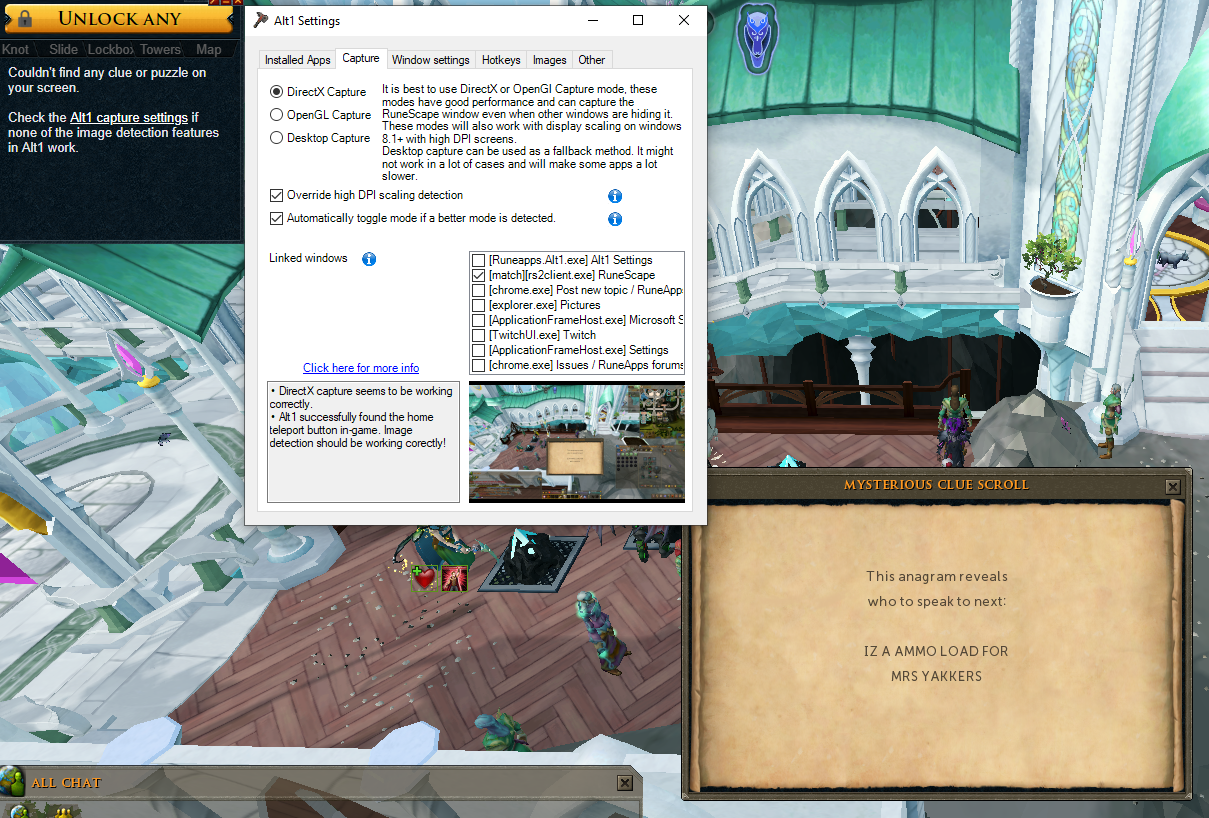Viewport: 1209px width, 818px height.
Task: Toggle the RuneScape rs2client linked window checkbox
Action: pos(479,275)
